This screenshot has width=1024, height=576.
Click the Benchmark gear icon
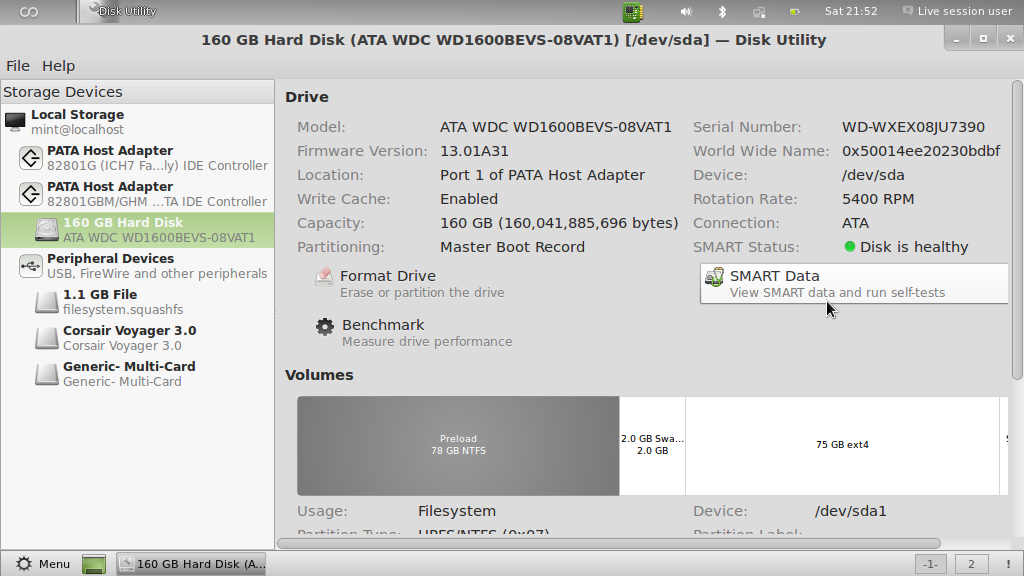[325, 327]
